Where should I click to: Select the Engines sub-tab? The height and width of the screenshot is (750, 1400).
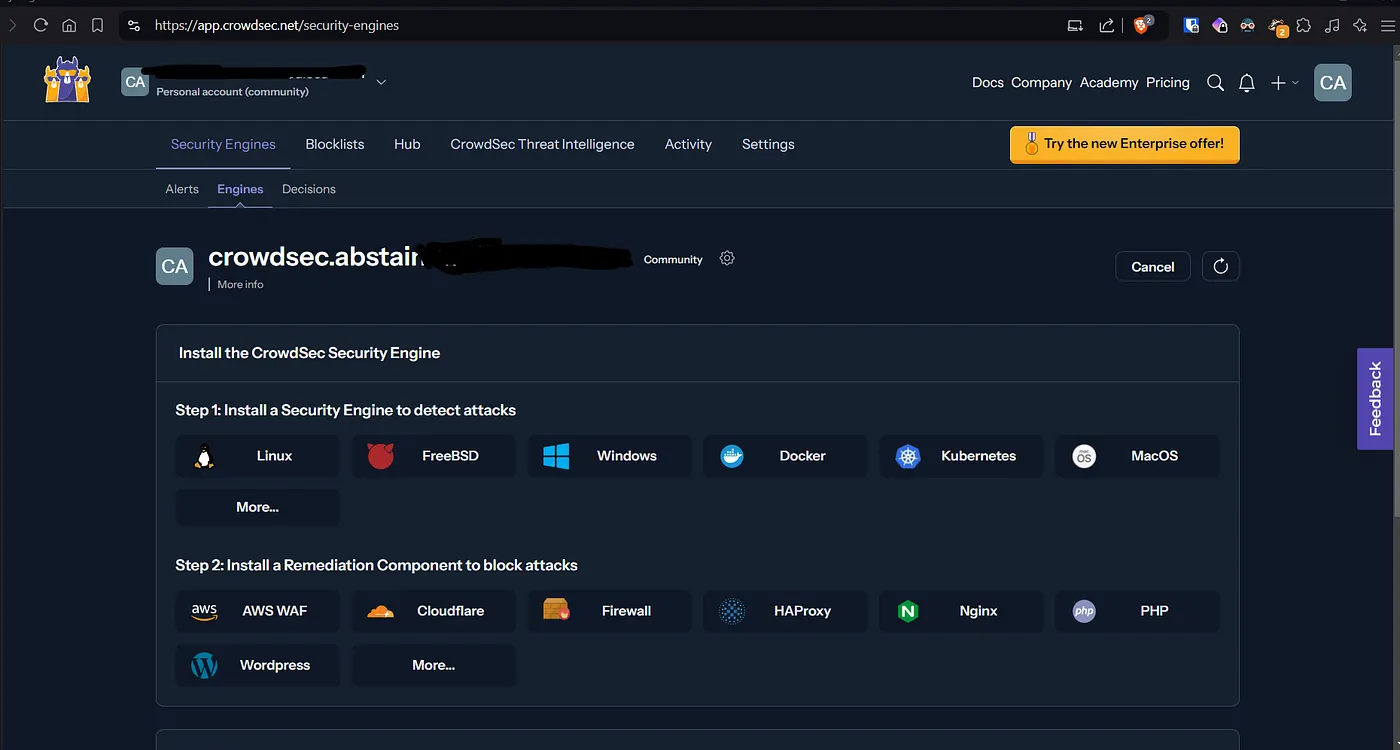[x=240, y=189]
